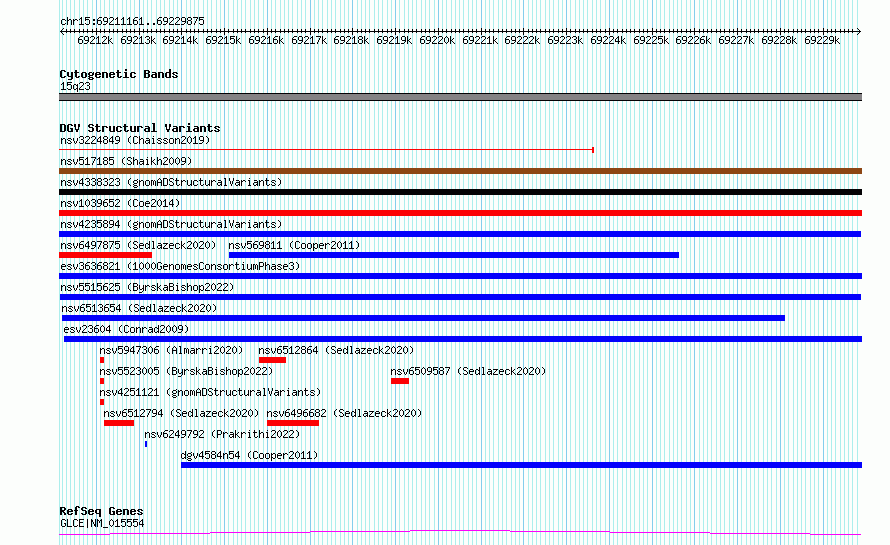Open the dgv4584n54 (Cooper2011) label
This screenshot has height=545, width=890.
pos(249,455)
